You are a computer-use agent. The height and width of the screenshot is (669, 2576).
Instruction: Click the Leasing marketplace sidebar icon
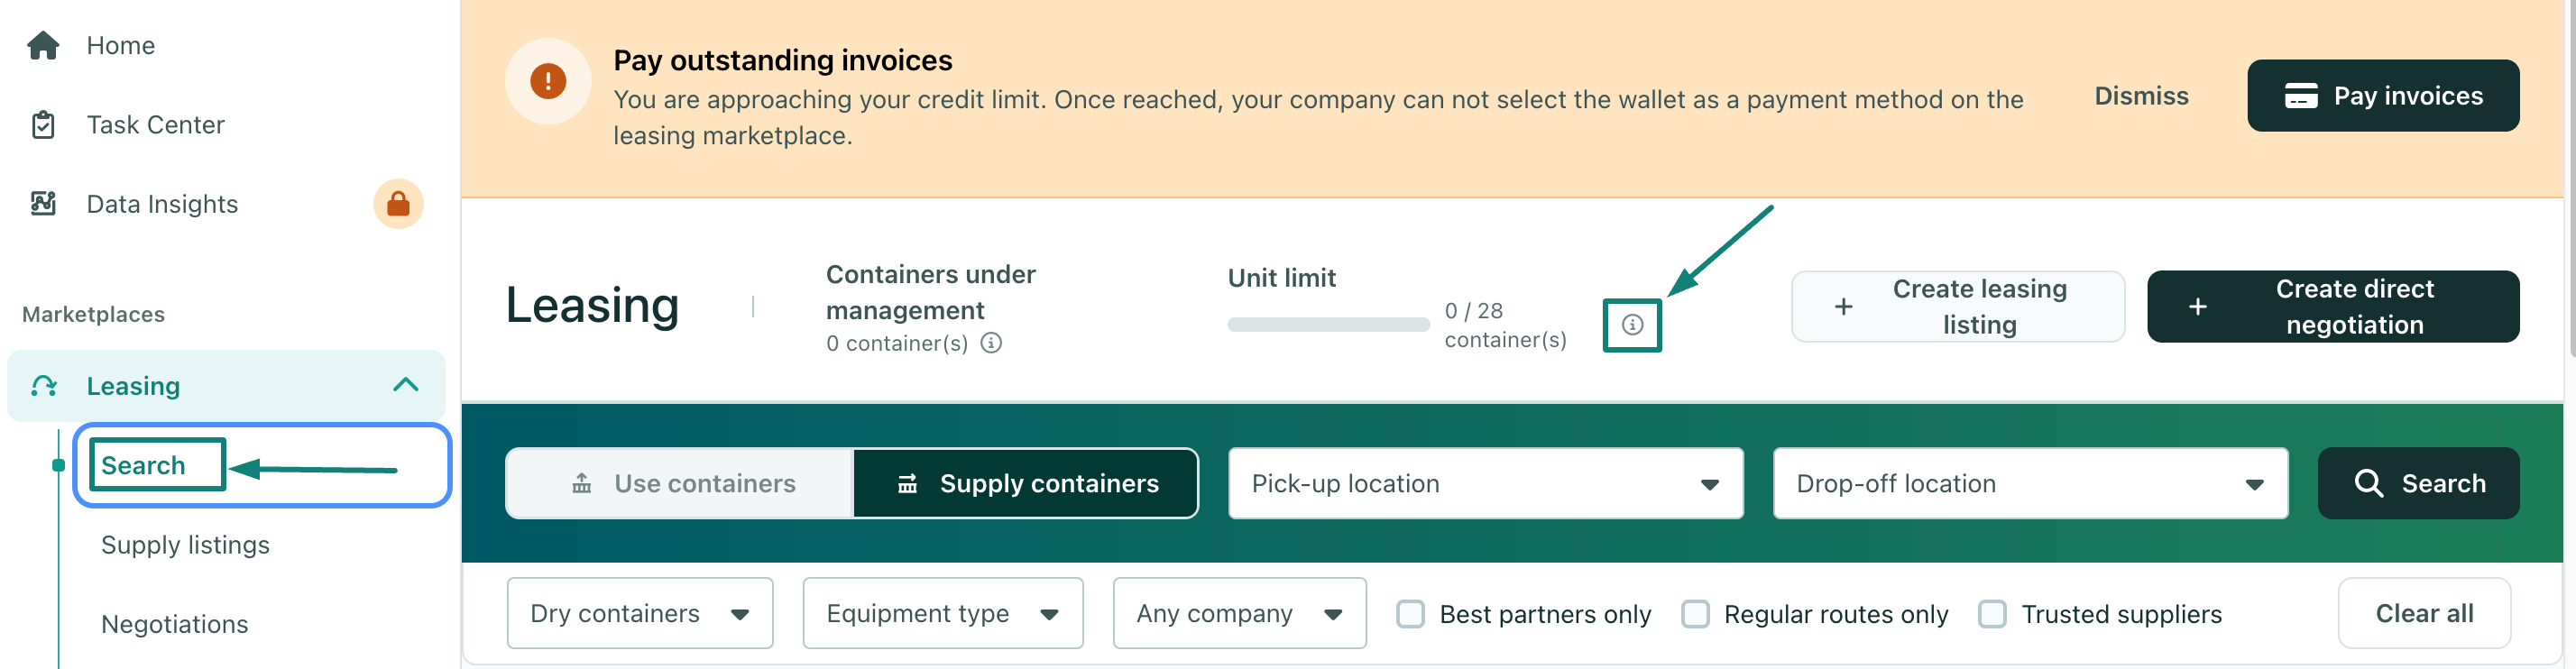click(44, 386)
